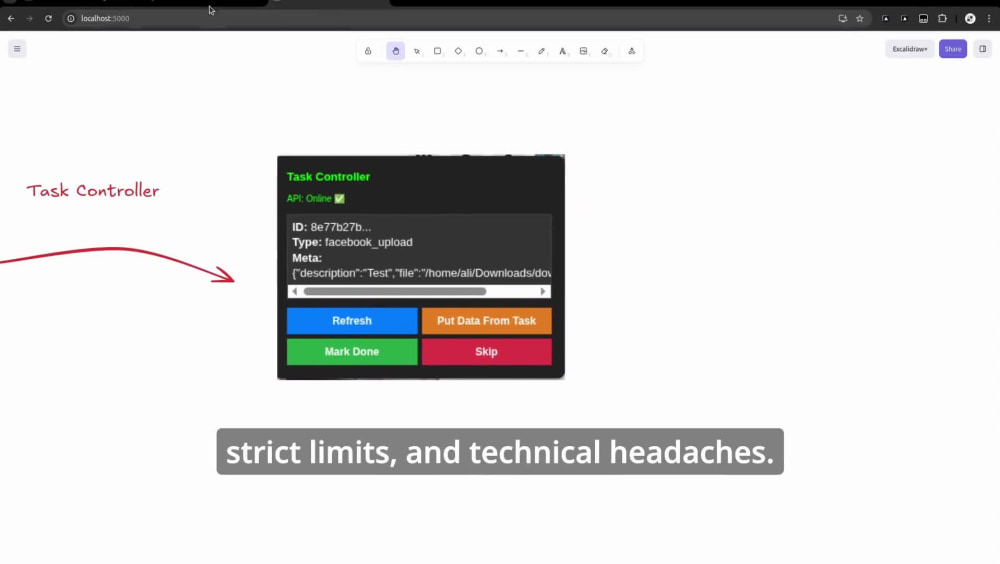The height and width of the screenshot is (564, 1000).
Task: Click the install app icon in address bar
Action: (x=842, y=19)
